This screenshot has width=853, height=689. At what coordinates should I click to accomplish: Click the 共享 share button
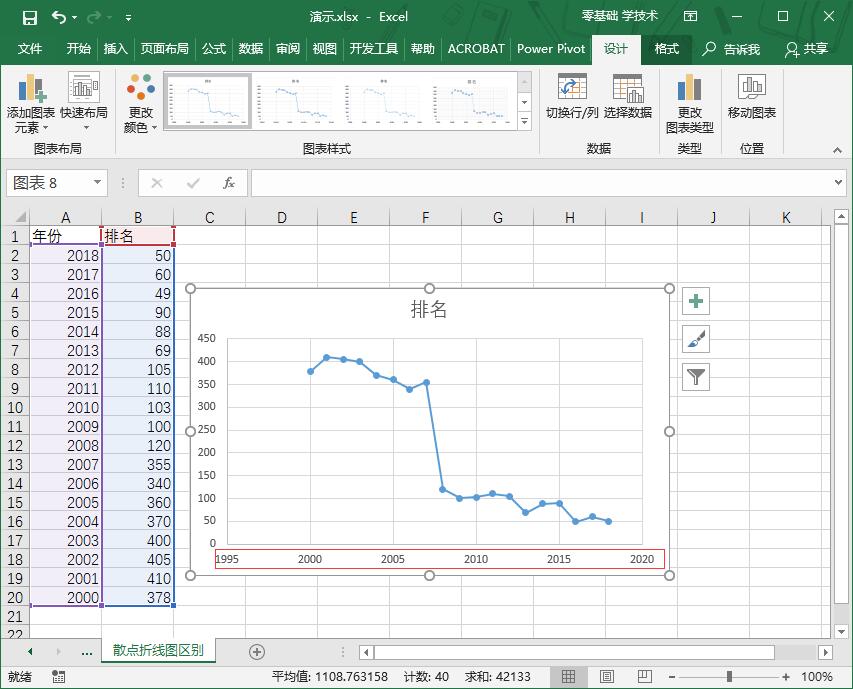[x=807, y=49]
